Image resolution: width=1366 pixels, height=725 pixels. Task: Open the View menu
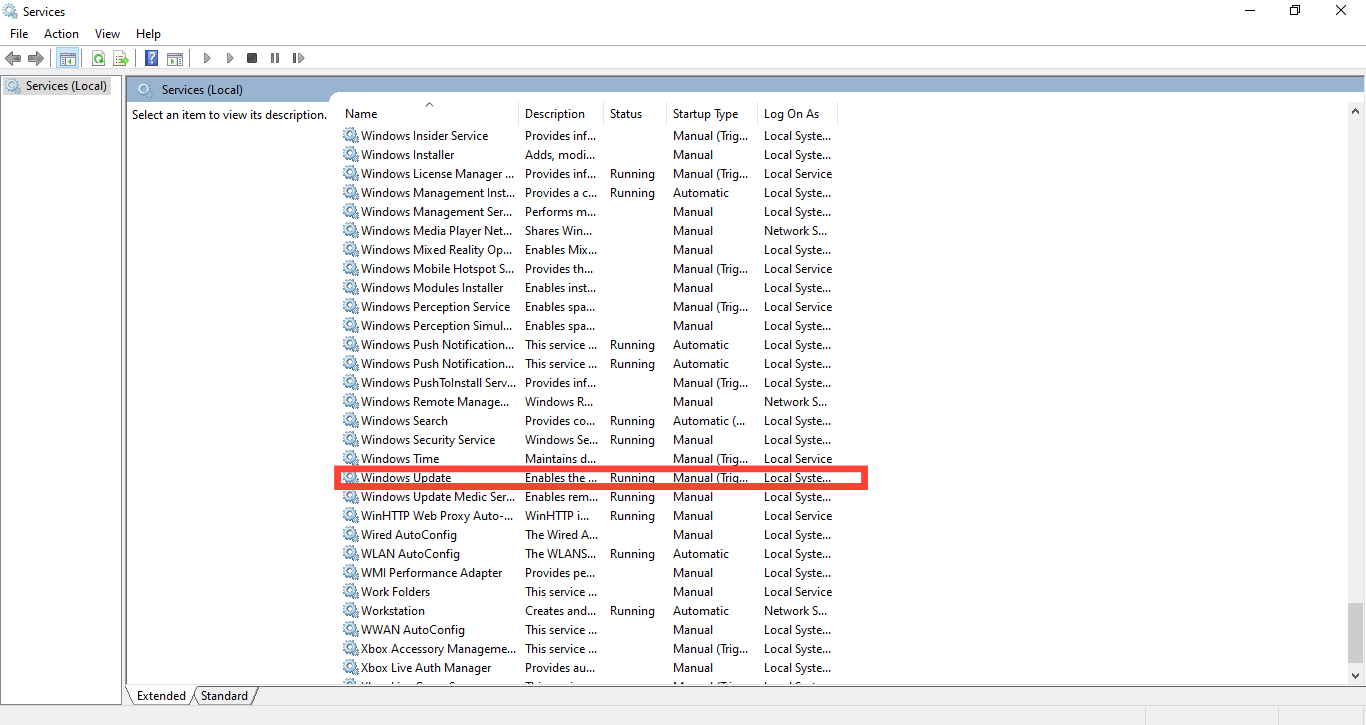[107, 33]
